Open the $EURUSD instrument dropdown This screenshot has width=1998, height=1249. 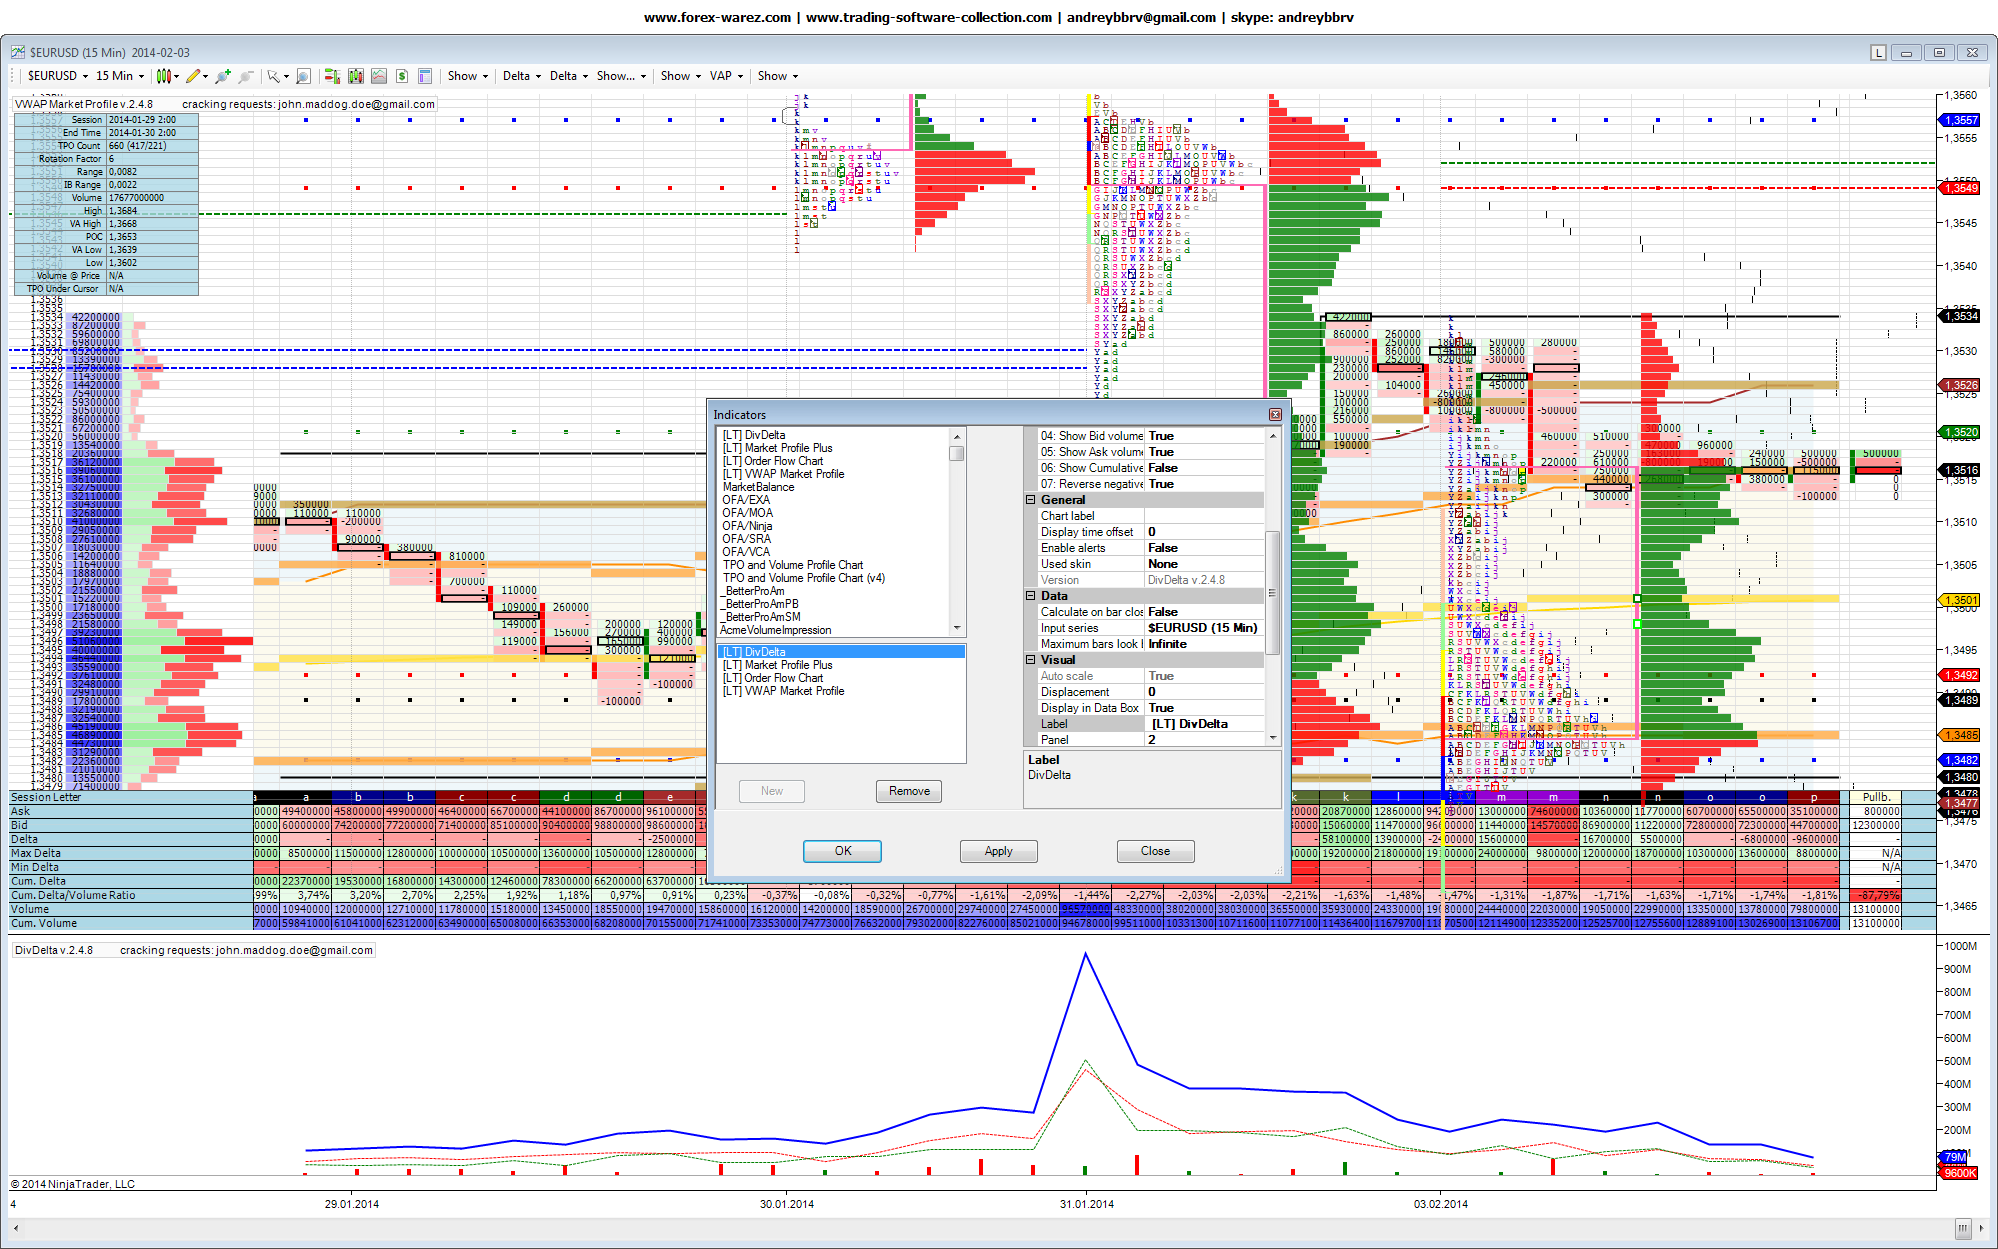57,76
